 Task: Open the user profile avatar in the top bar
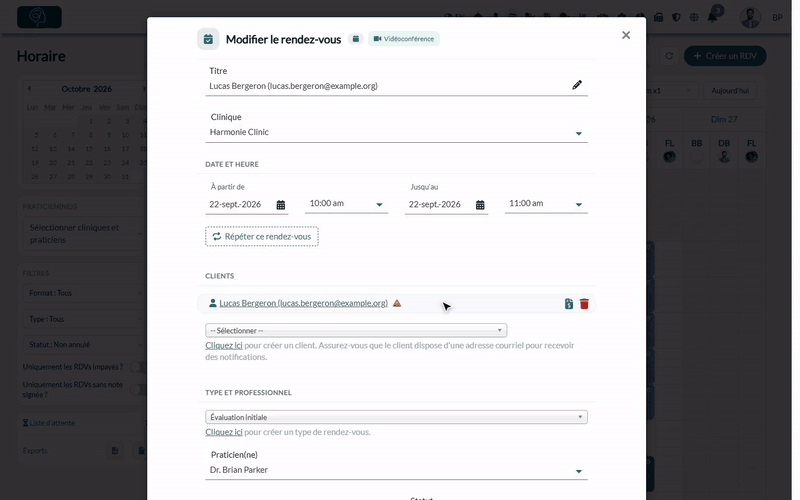click(750, 17)
